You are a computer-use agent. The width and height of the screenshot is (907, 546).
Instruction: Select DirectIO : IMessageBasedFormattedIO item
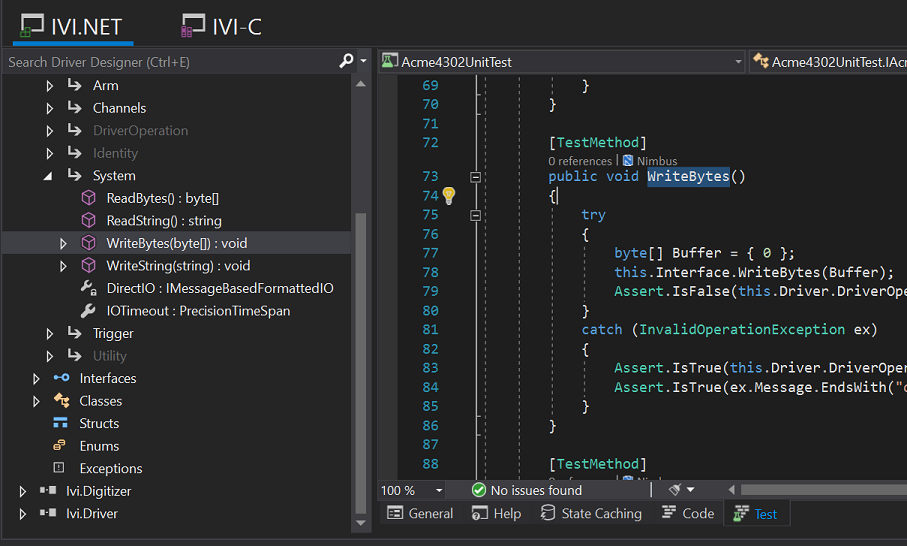coord(220,288)
